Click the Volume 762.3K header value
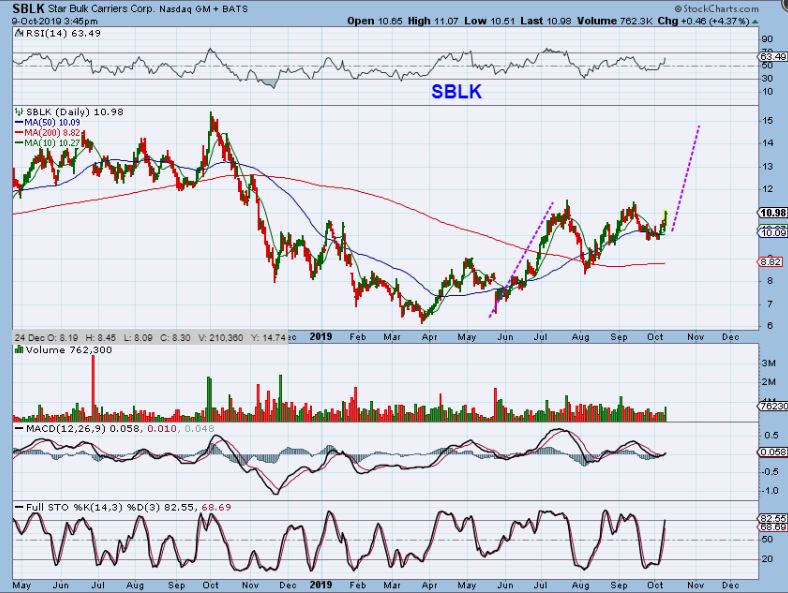 615,21
